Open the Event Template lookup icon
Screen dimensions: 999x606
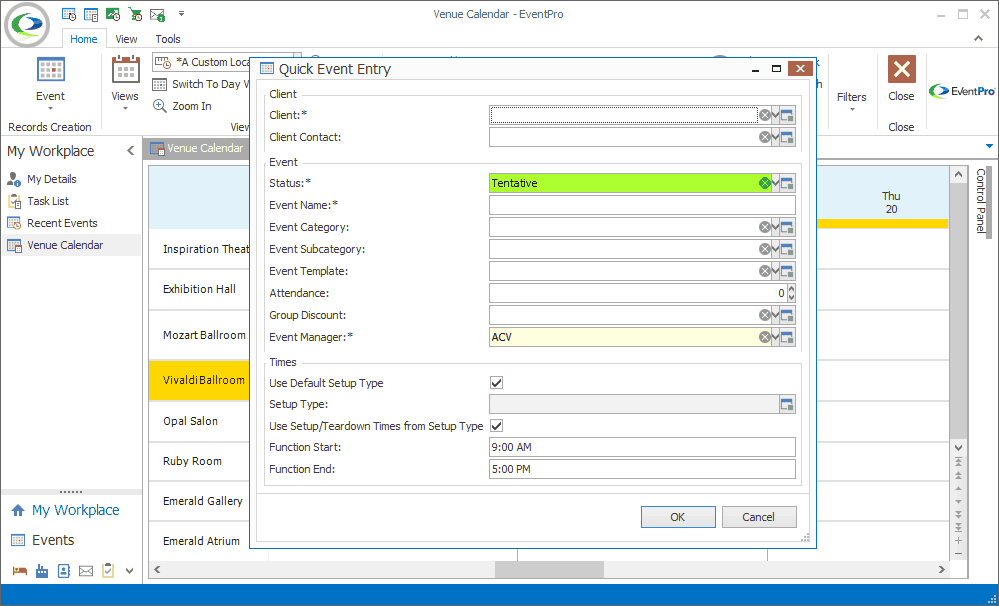click(x=787, y=271)
